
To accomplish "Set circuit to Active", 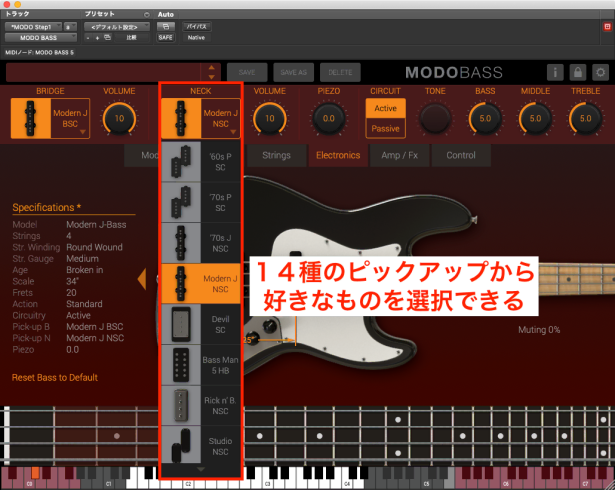I will tap(386, 108).
